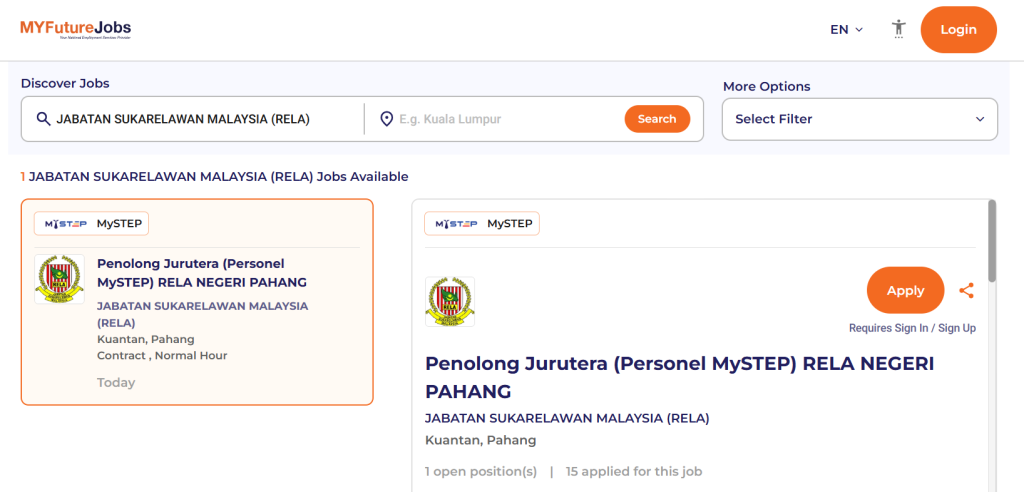Click the job keyword search field
Screen dimensions: 1024x492
click(200, 119)
